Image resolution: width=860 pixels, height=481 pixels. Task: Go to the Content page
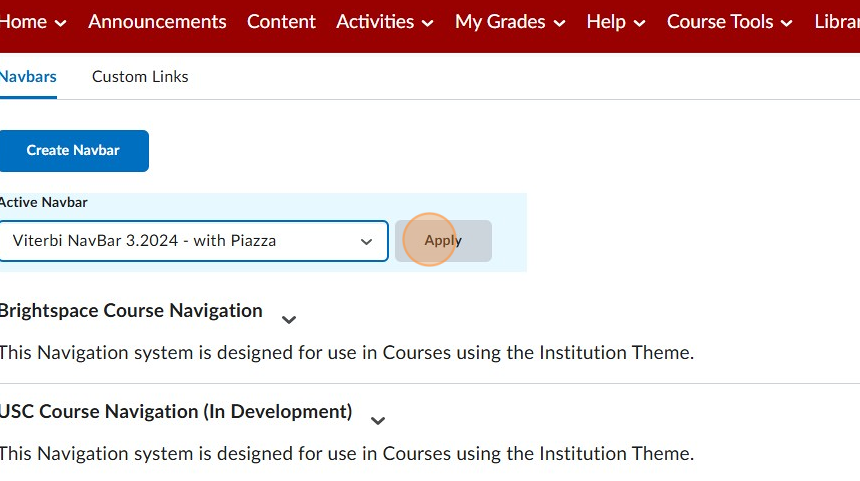[x=281, y=21]
